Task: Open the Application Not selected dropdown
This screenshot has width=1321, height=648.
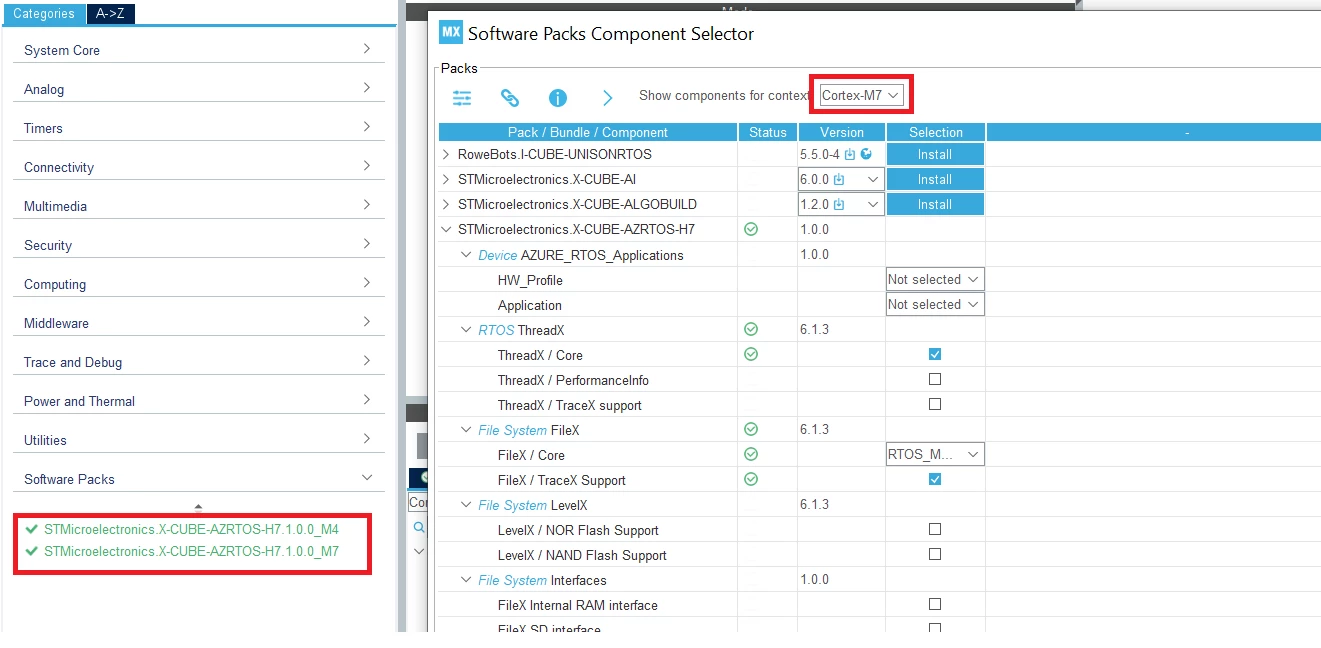Action: click(935, 305)
